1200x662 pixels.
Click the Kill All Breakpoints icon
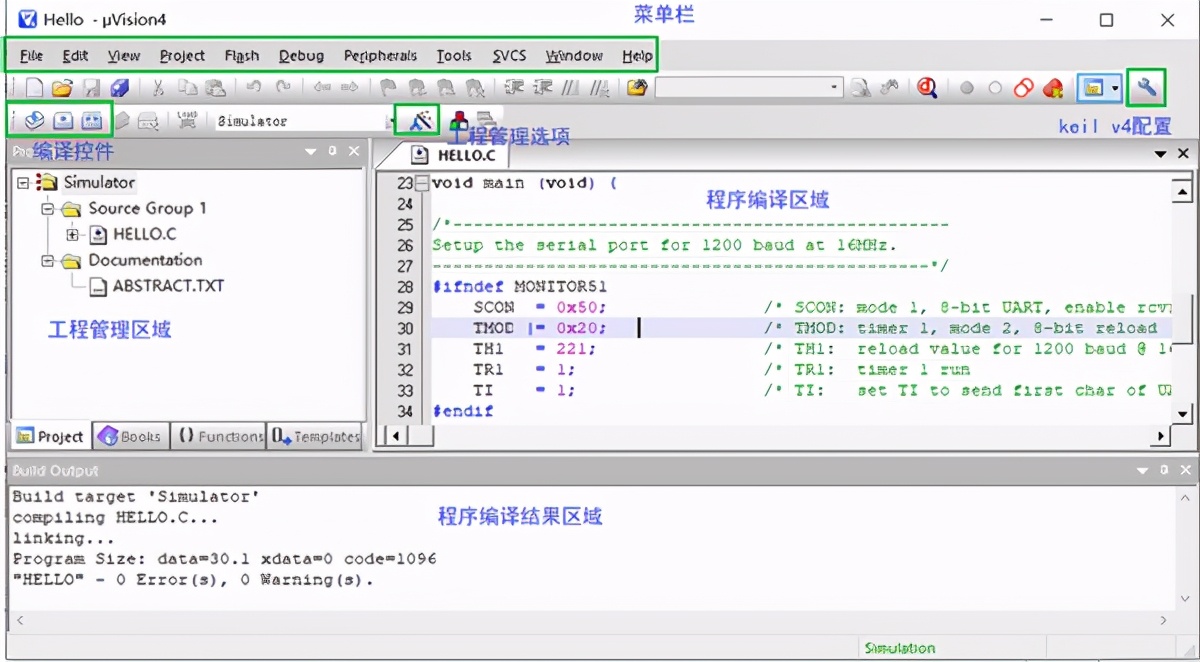[x=1053, y=88]
